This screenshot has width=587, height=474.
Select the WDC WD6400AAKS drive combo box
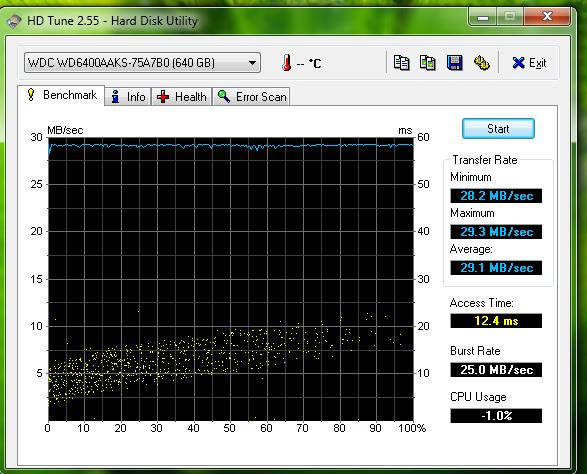(x=142, y=63)
